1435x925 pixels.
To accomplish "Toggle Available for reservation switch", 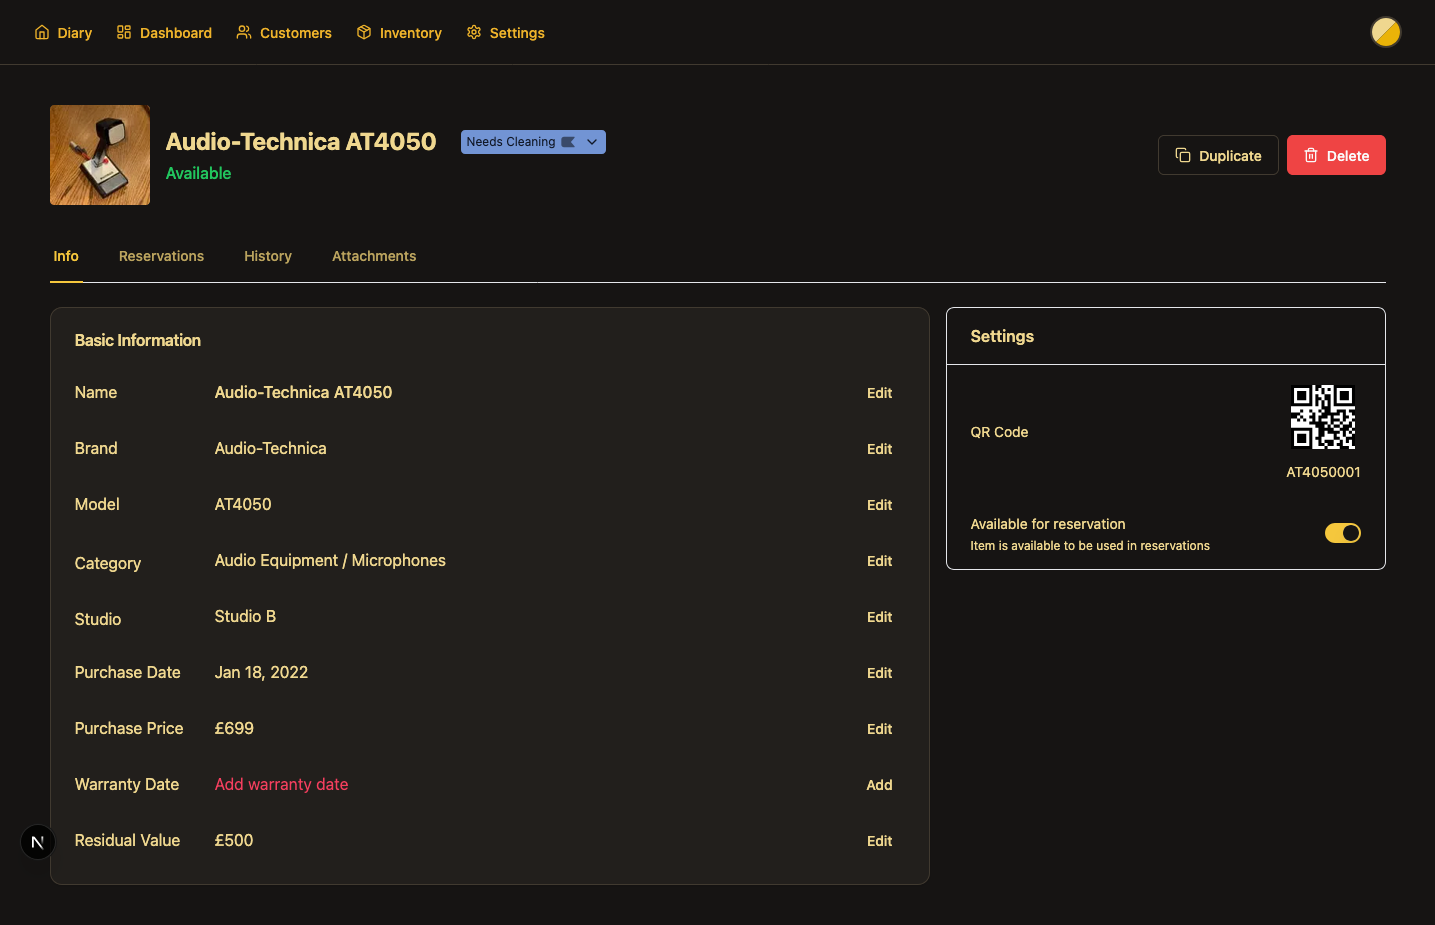I will [1342, 533].
